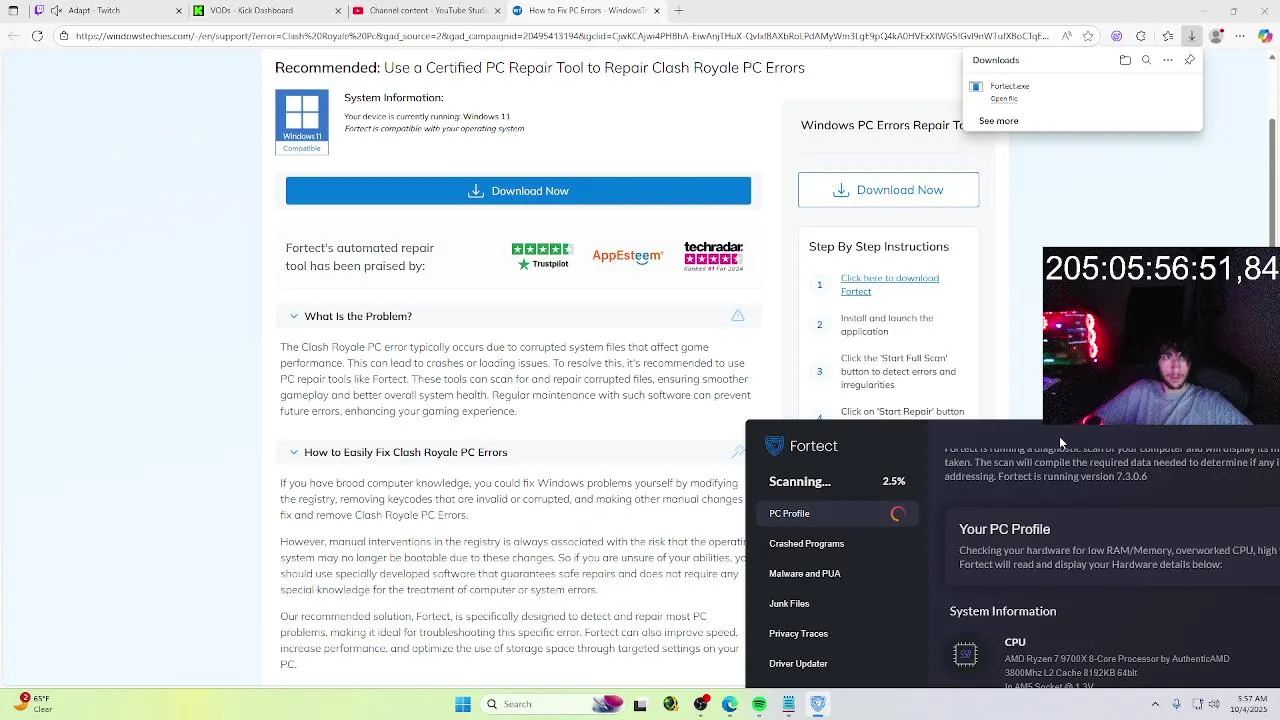Show hidden tray icons chevron
Screen dimensions: 1280x720
[x=1155, y=704]
